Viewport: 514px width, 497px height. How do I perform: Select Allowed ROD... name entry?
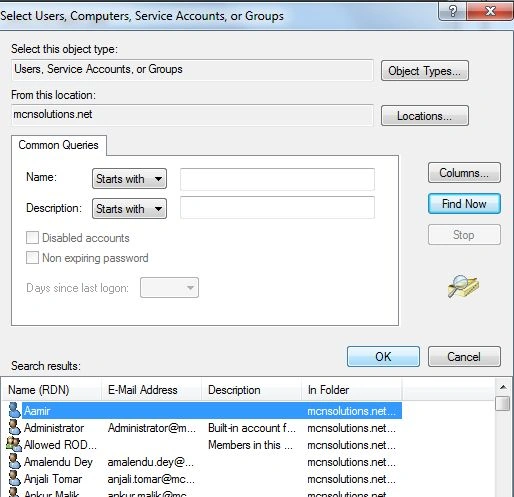[x=60, y=445]
